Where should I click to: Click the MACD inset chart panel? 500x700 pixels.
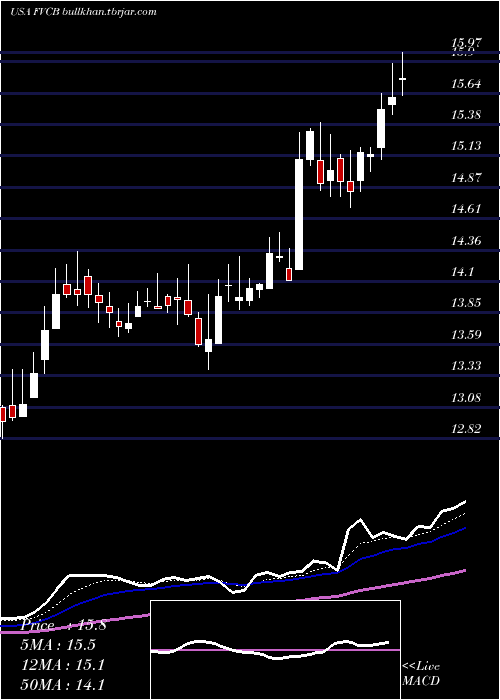pyautogui.click(x=275, y=650)
